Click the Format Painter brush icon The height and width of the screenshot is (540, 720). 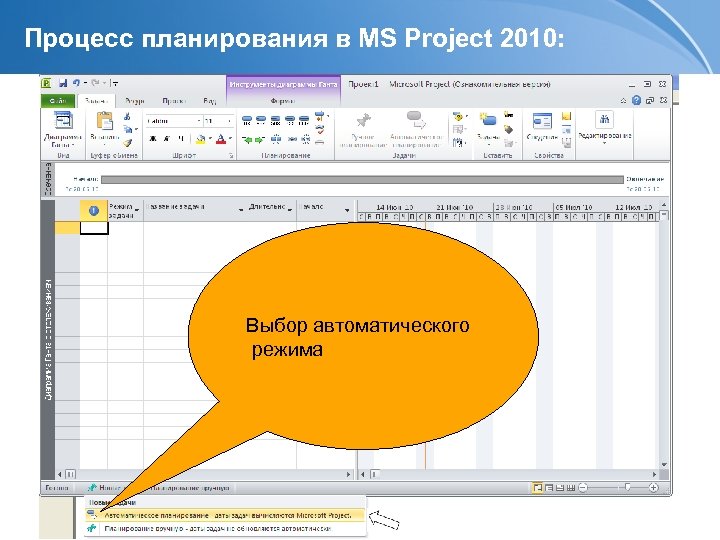[x=128, y=143]
